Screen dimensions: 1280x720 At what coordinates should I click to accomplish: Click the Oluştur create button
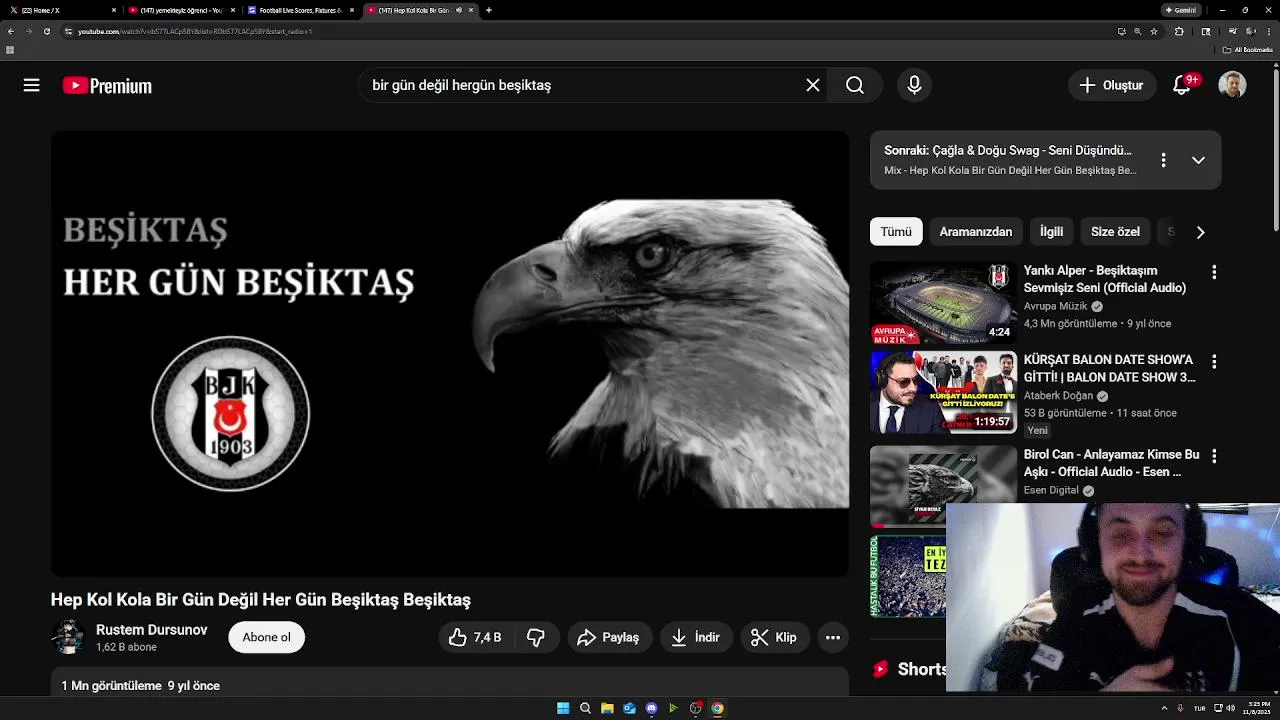[x=1111, y=86]
